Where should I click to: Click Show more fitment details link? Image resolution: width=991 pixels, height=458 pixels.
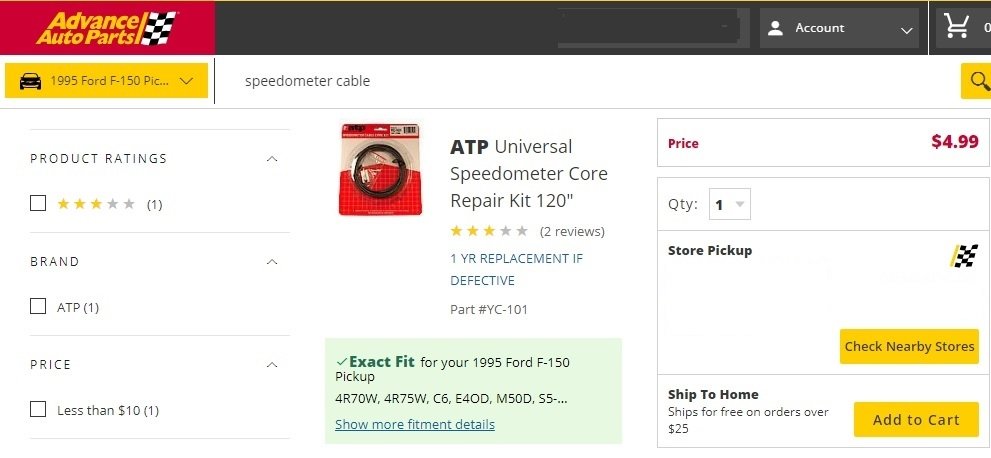pos(415,424)
